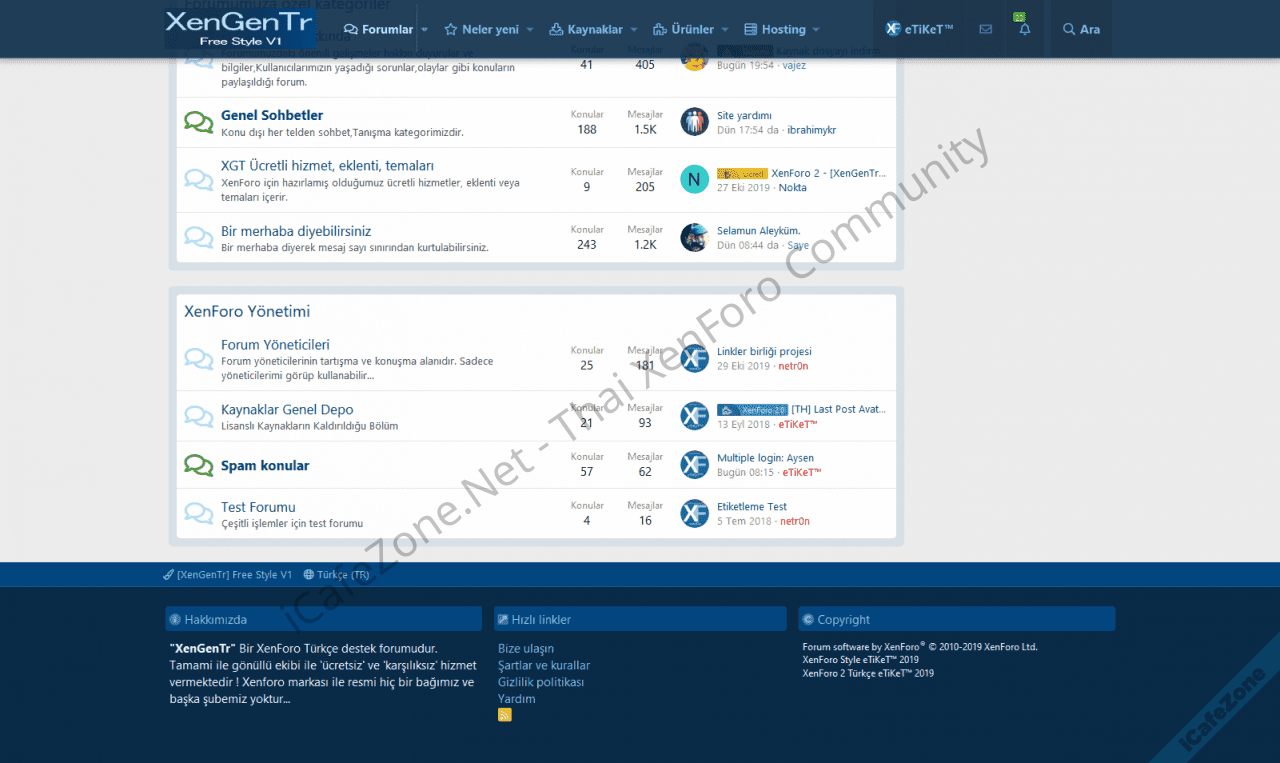Click the N avatar for user Nokta
This screenshot has height=763, width=1280.
(x=694, y=180)
